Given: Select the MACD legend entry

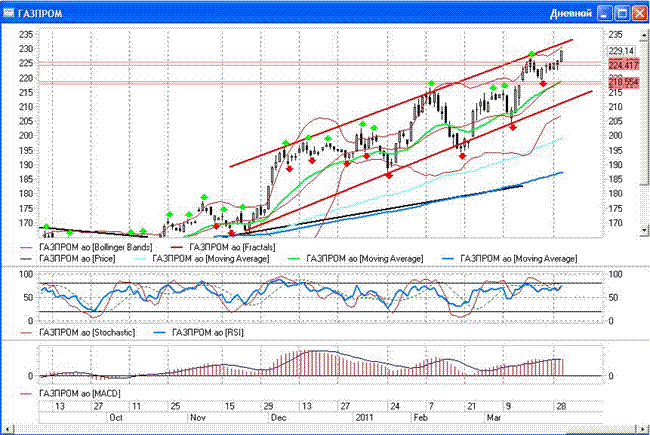Looking at the screenshot, I should click(x=71, y=393).
